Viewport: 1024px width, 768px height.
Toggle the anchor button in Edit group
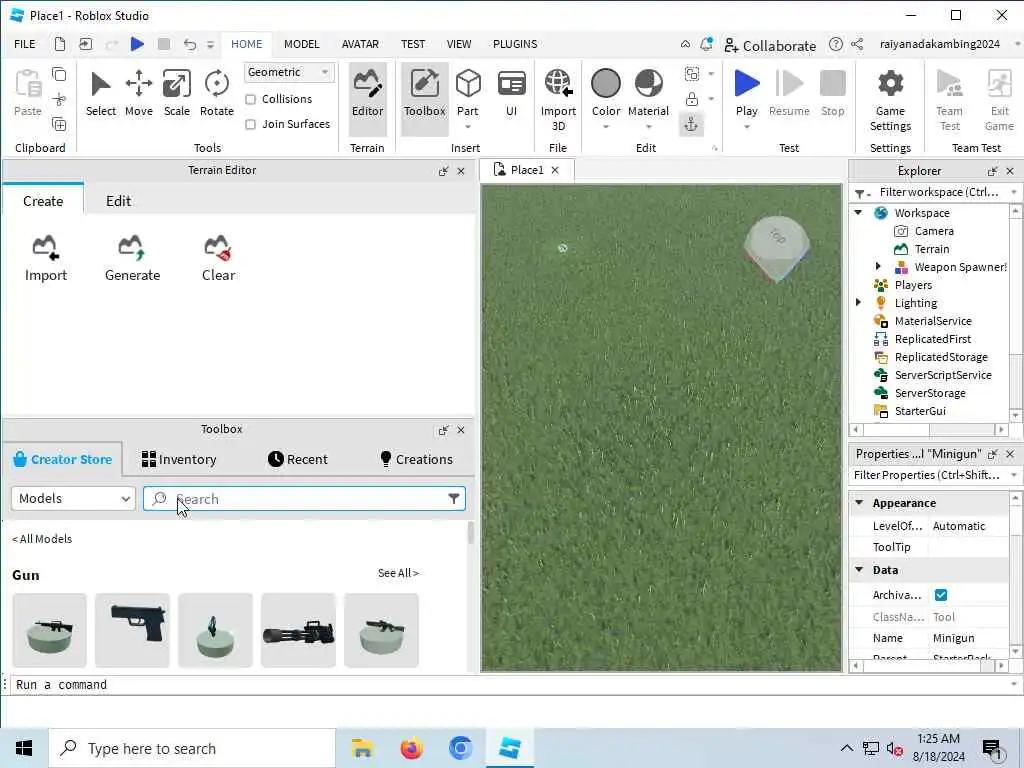point(691,124)
